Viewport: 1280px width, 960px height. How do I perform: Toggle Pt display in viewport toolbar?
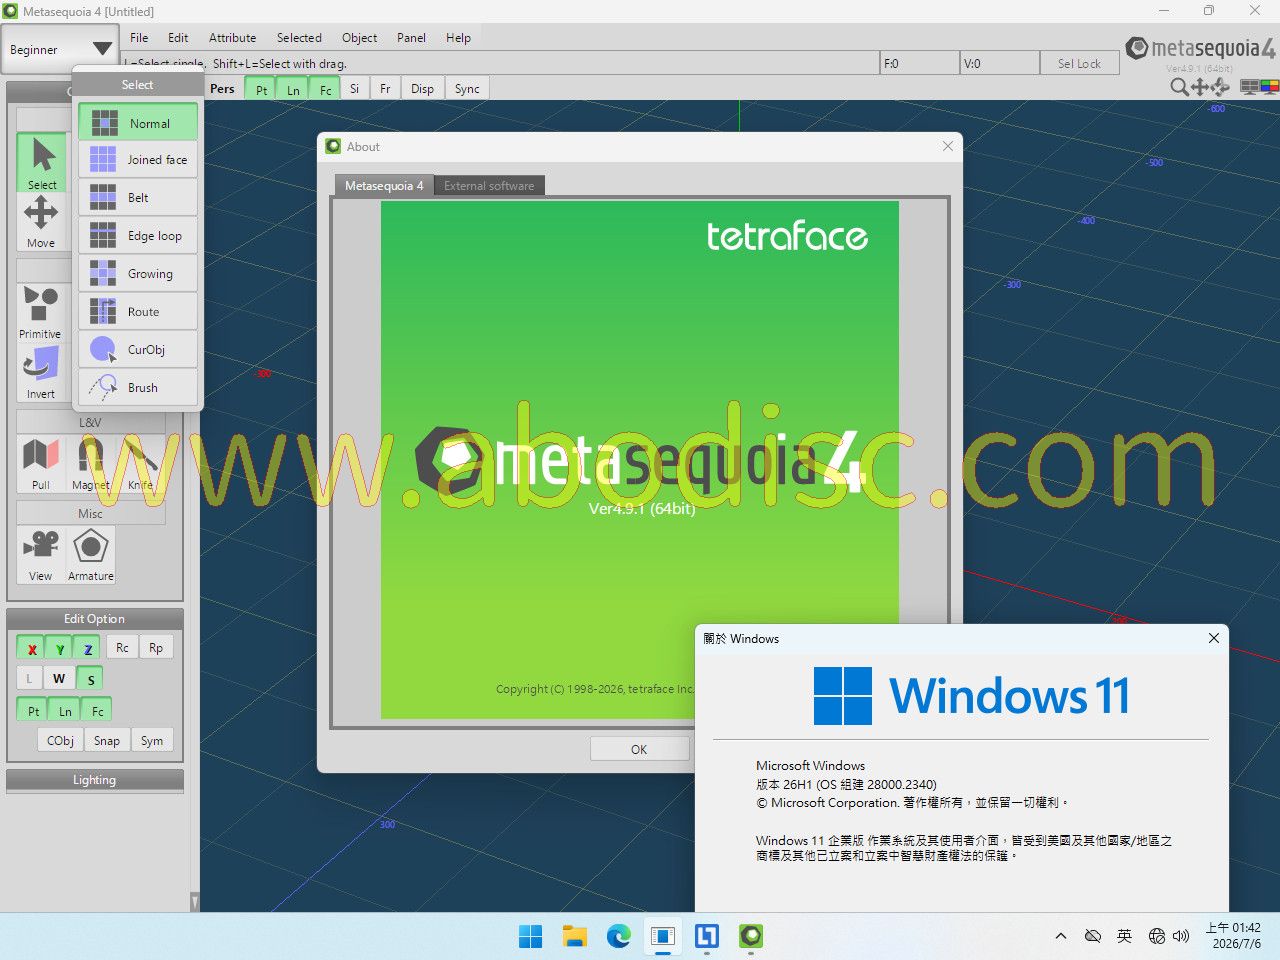point(261,89)
